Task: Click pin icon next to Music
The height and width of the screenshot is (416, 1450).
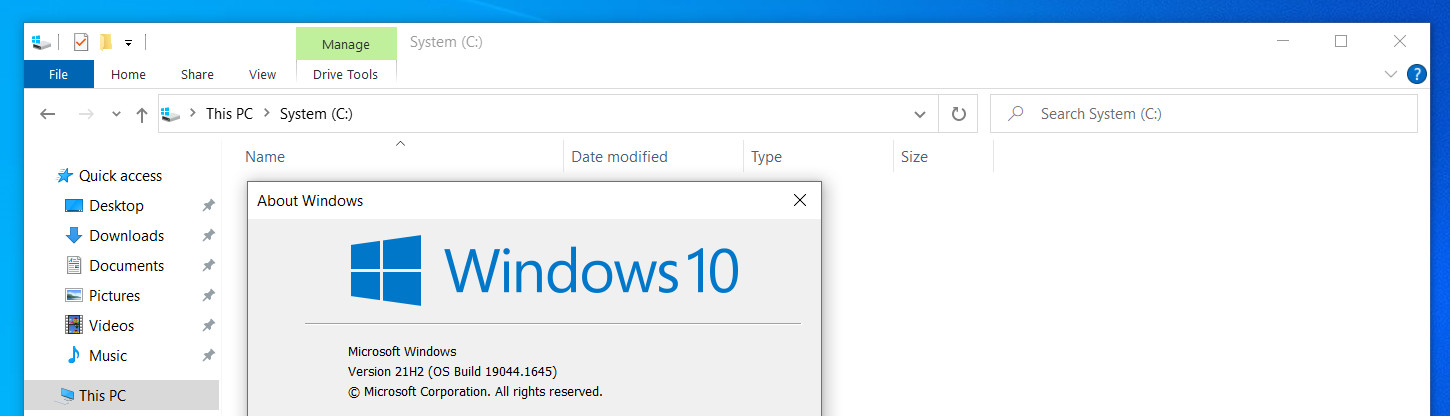Action: 208,356
